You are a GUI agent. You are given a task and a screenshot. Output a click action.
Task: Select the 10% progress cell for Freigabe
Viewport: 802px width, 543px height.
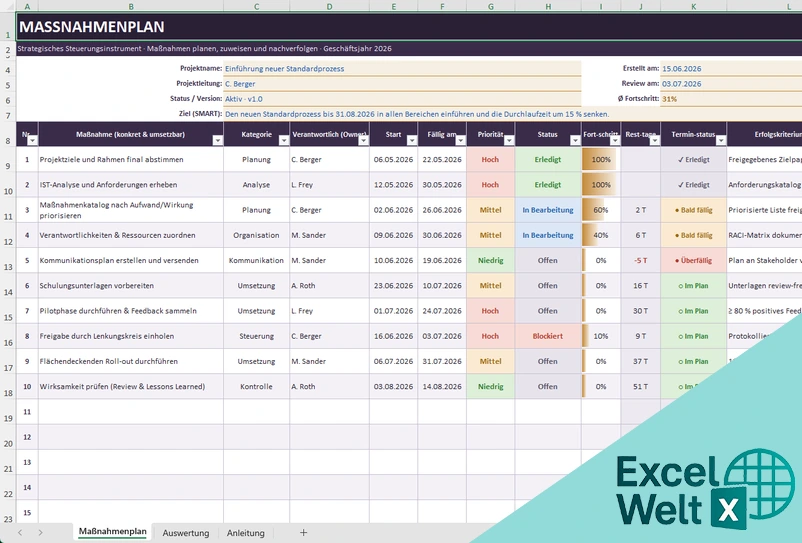601,336
